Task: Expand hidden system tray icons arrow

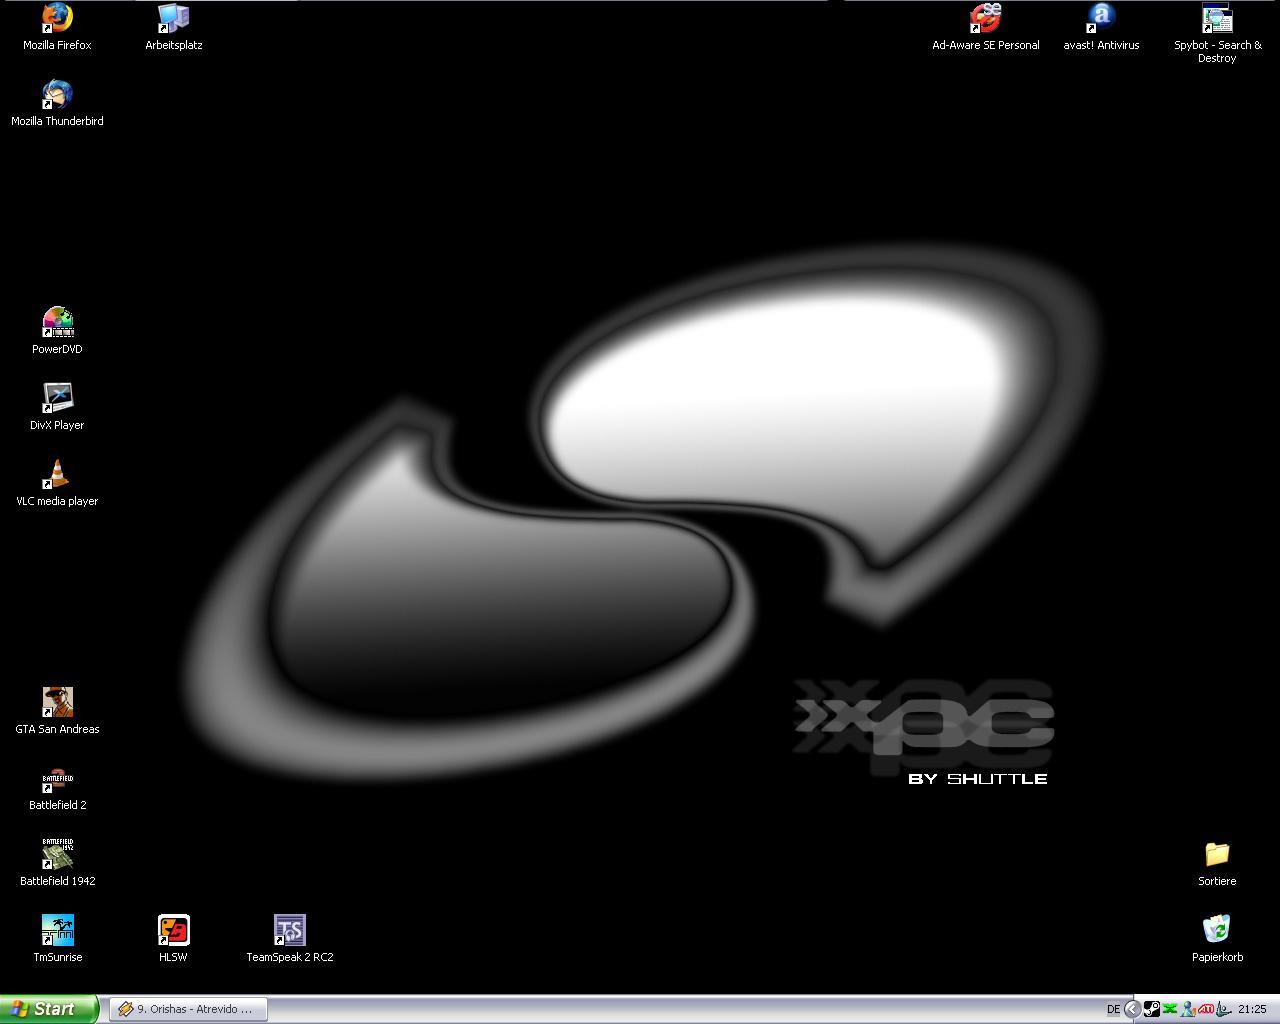Action: (x=1132, y=1009)
